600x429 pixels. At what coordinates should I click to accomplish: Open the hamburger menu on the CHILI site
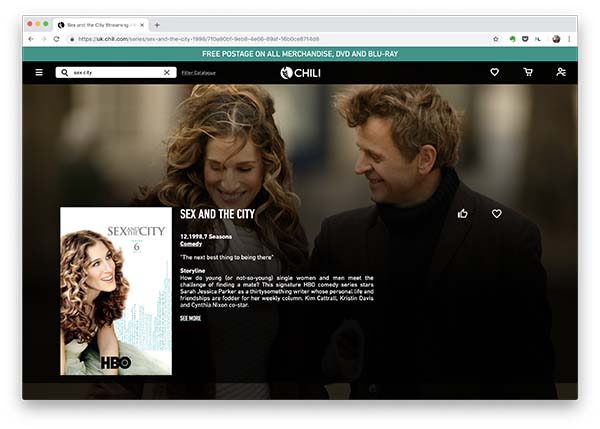(39, 72)
